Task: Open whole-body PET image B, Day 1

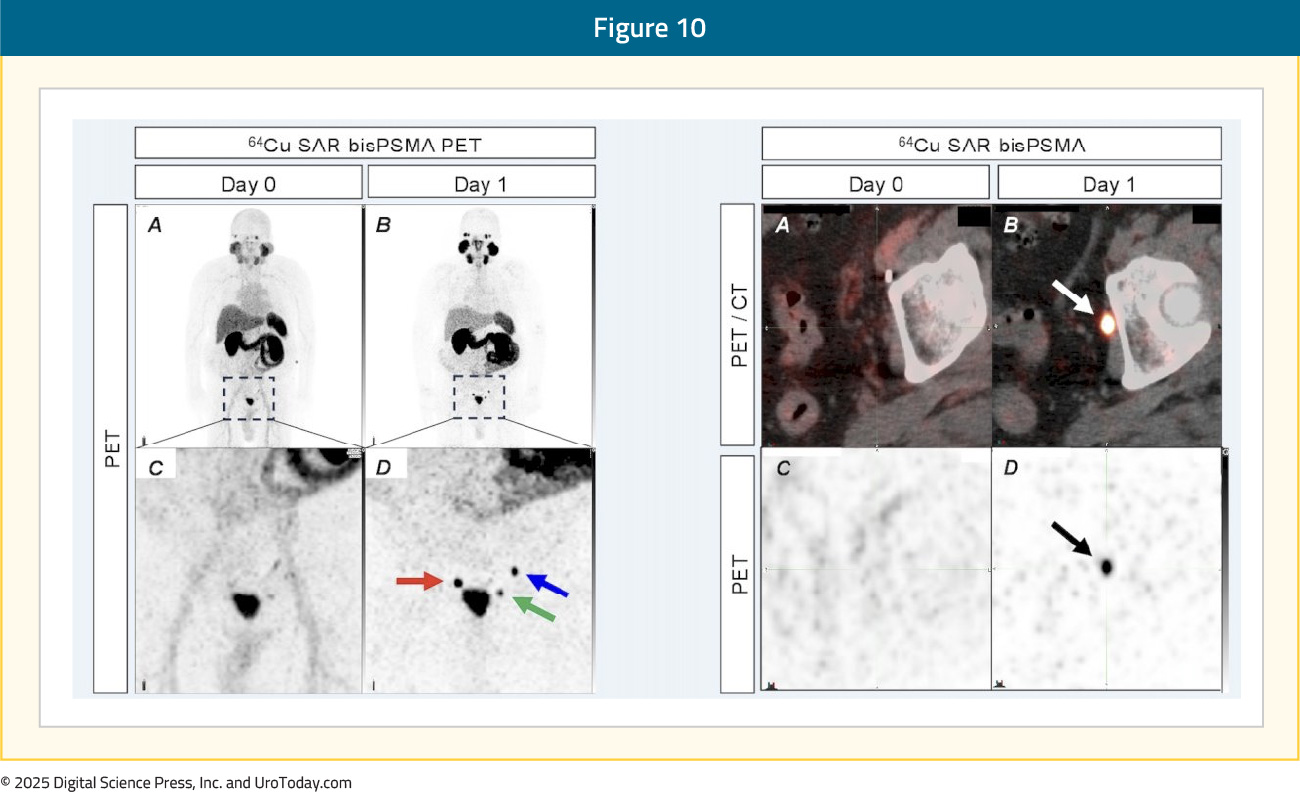Action: [480, 326]
